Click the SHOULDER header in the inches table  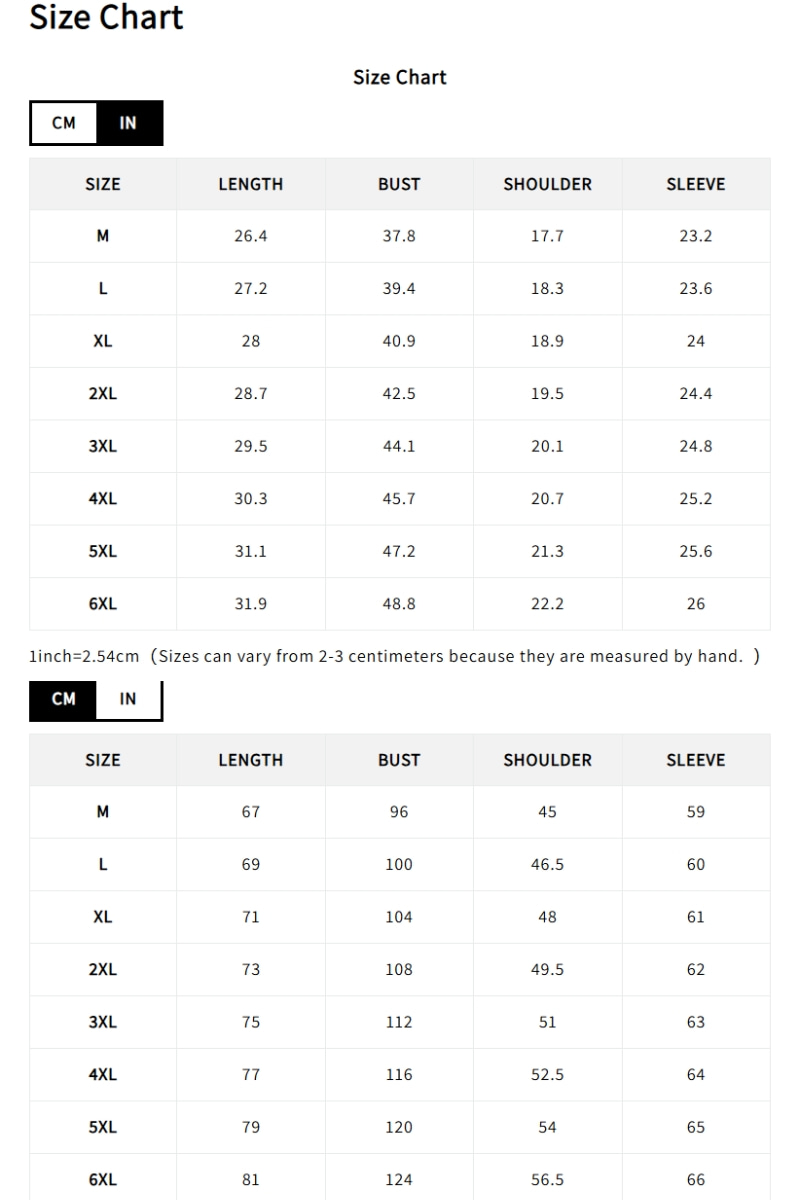pos(547,184)
